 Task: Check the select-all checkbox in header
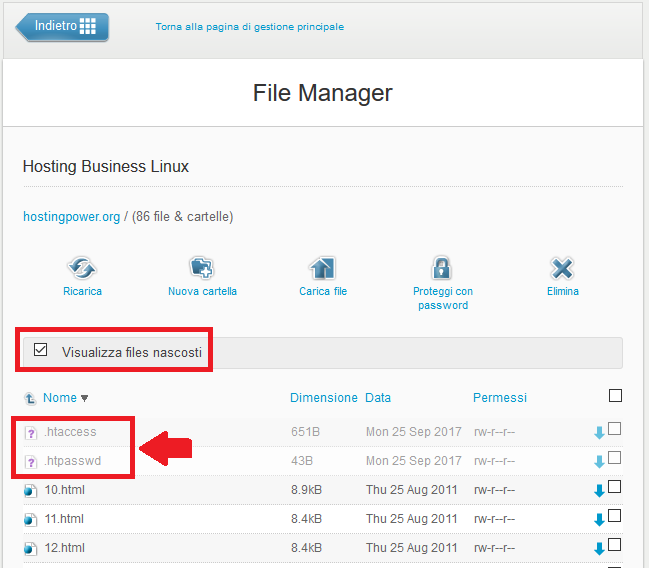[x=615, y=396]
